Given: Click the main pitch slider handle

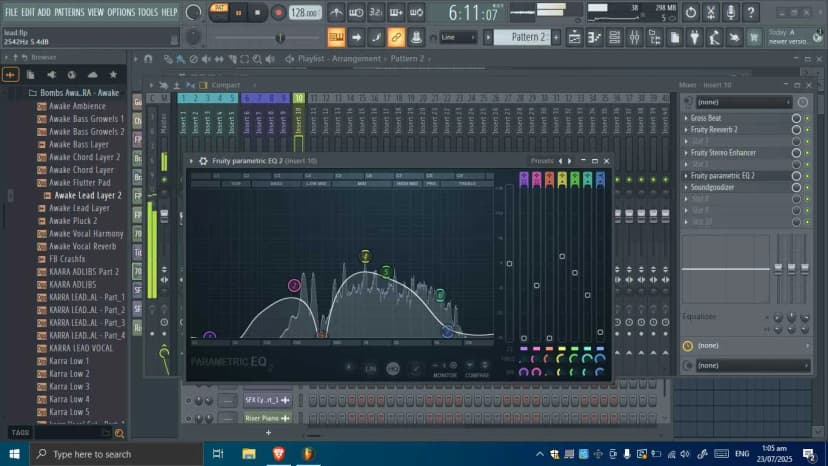Looking at the screenshot, I should pyautogui.click(x=280, y=38).
